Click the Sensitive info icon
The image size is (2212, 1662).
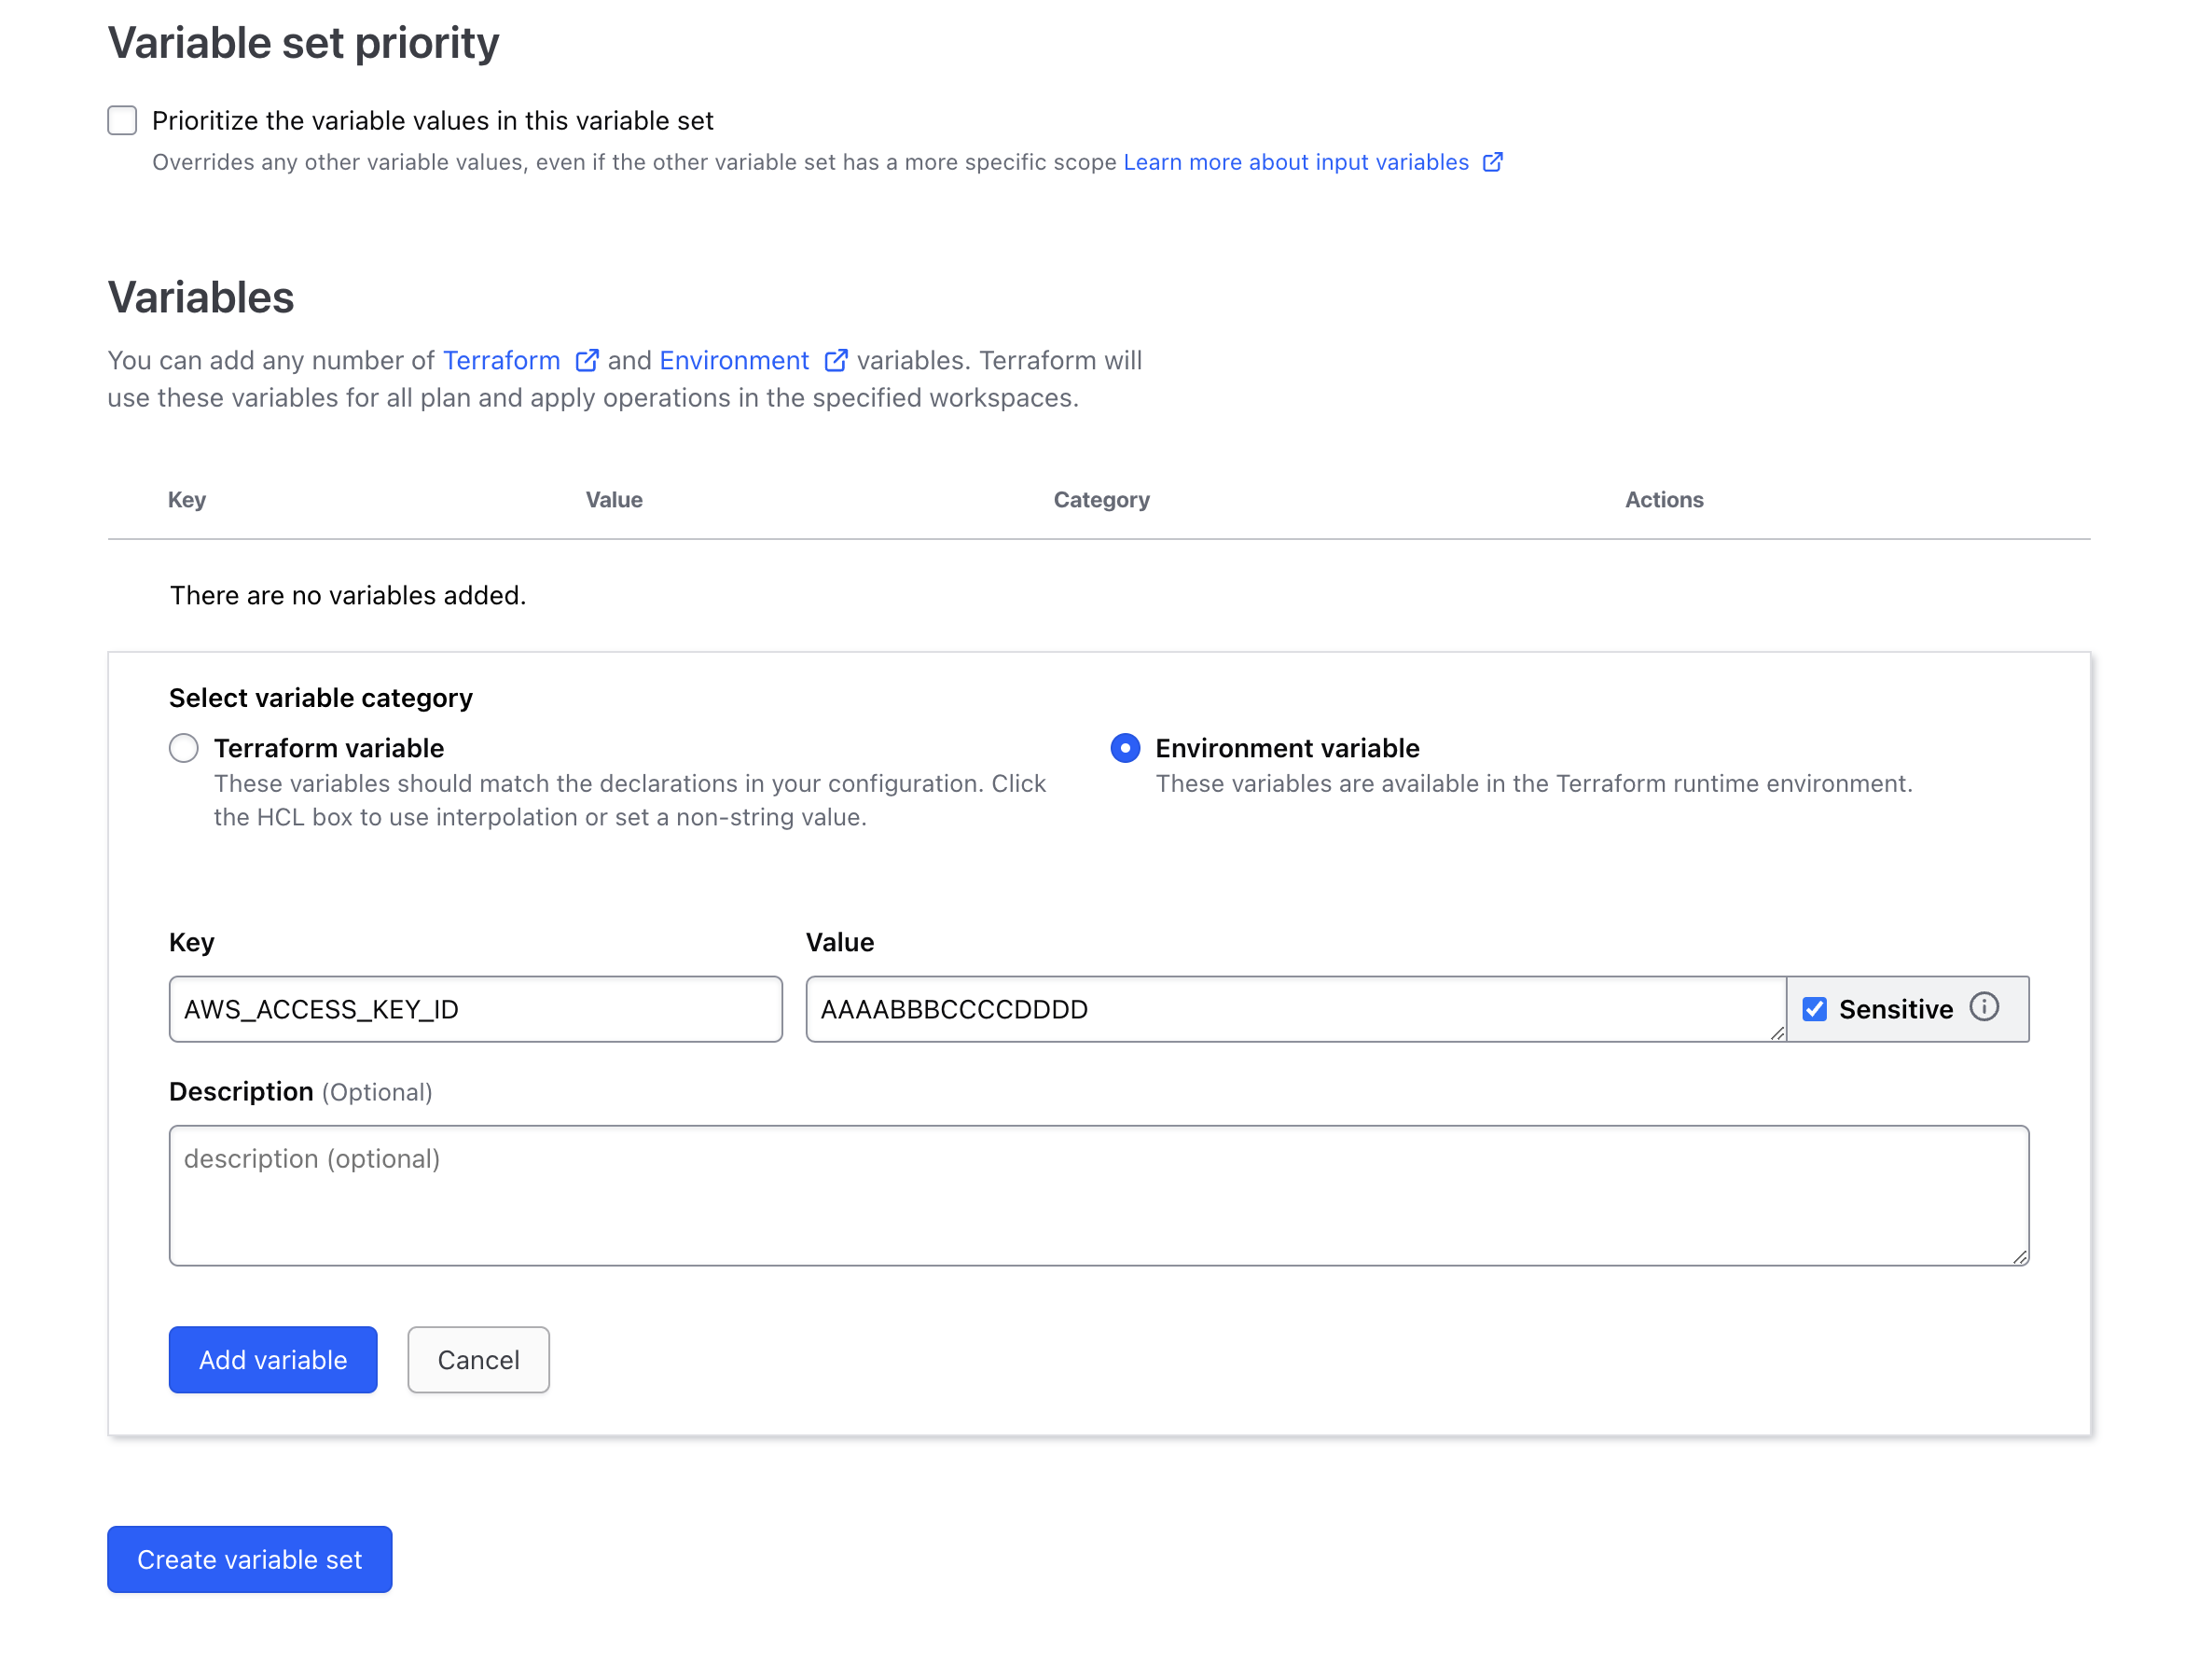tap(1984, 1007)
